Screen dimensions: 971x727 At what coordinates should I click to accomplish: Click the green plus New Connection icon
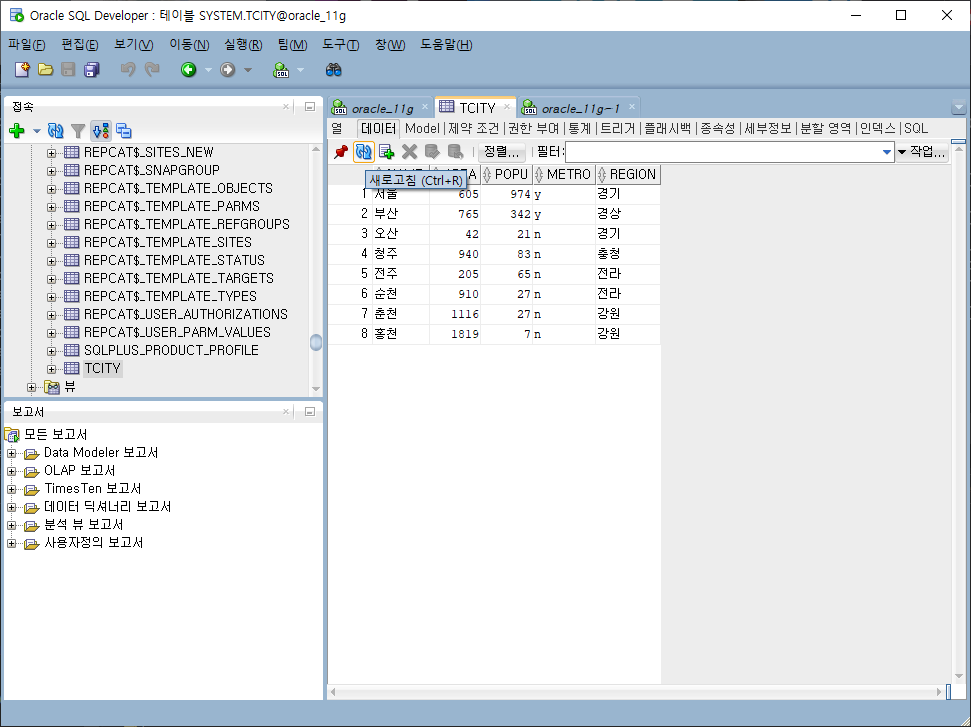coord(17,131)
